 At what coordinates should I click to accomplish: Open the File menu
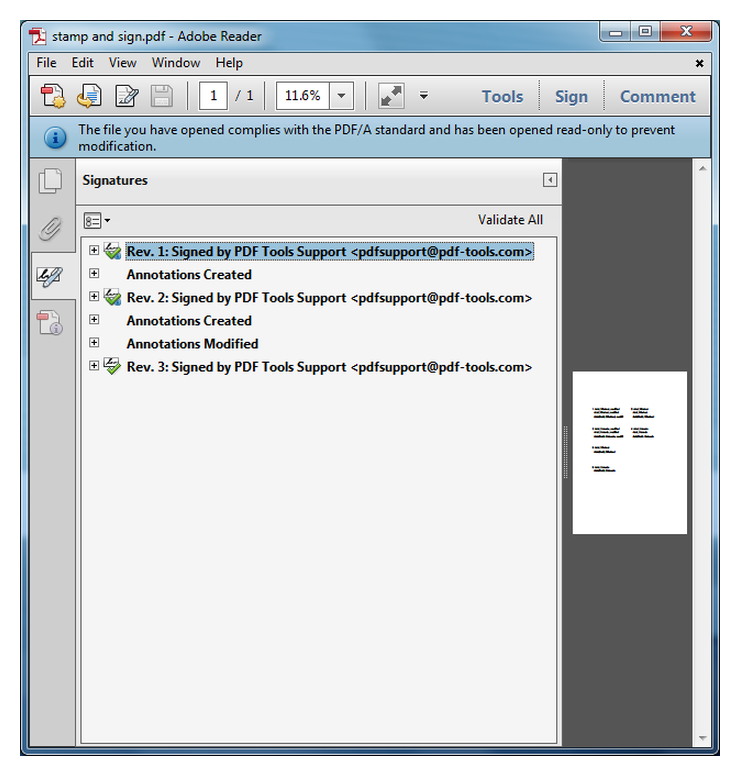(47, 63)
